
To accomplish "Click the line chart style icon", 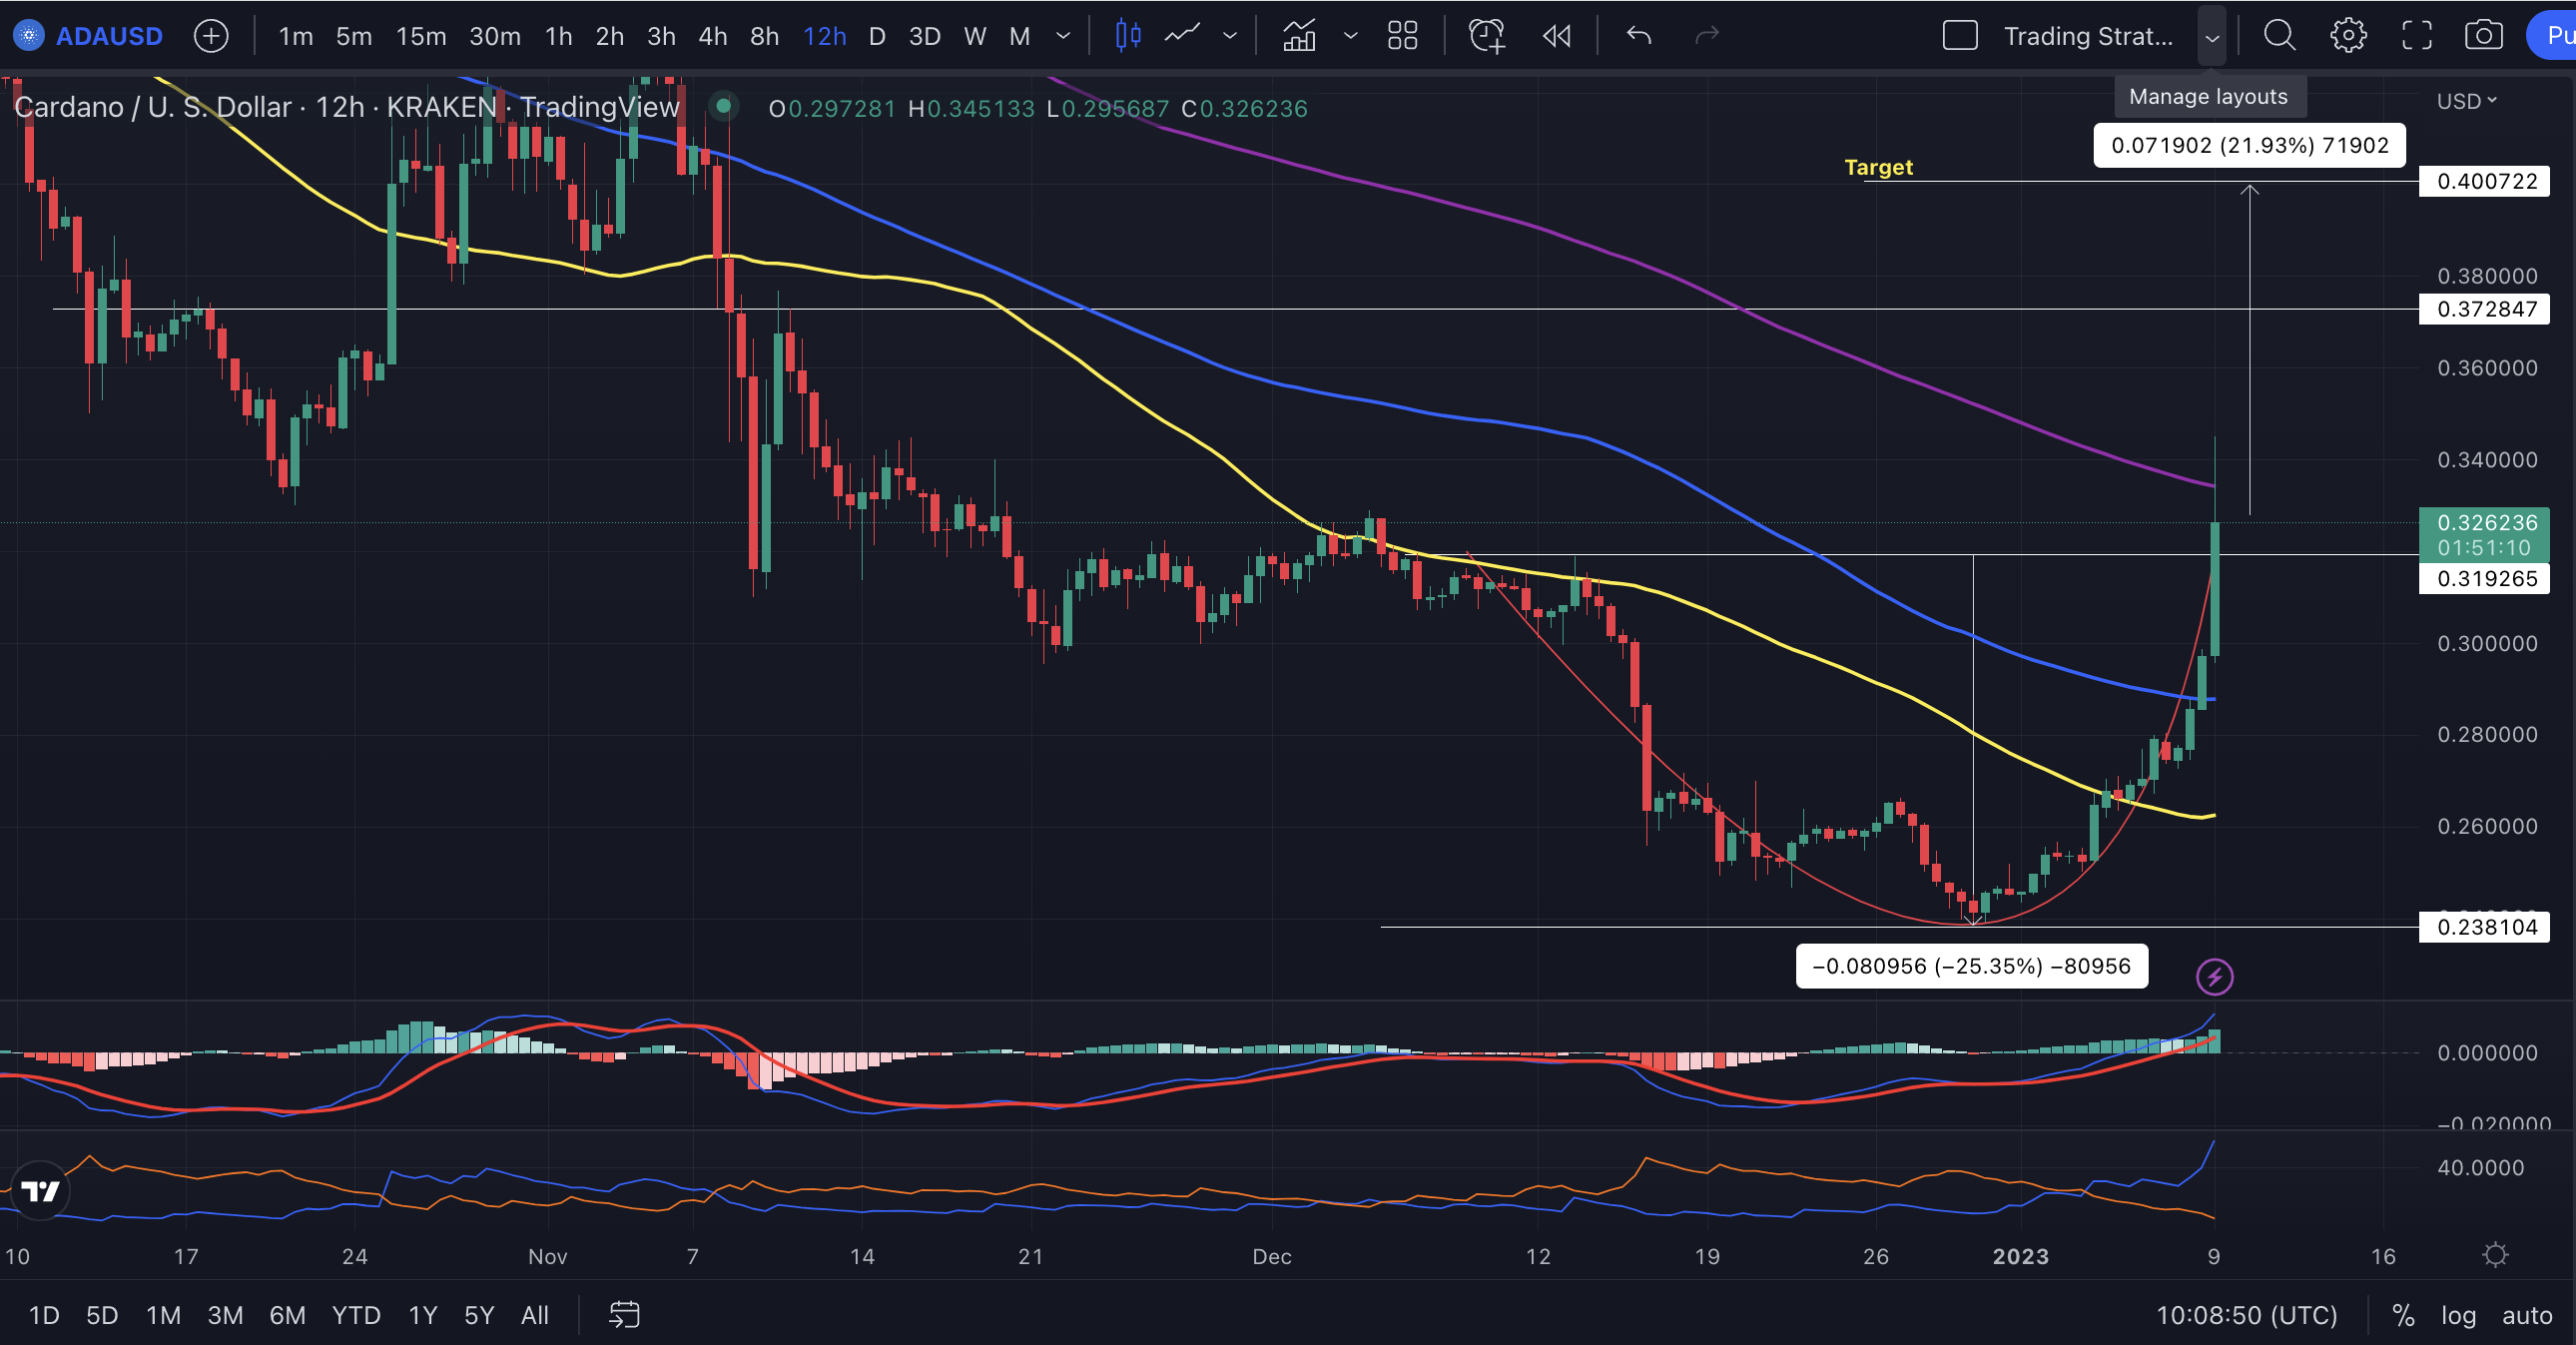I will (x=1182, y=36).
